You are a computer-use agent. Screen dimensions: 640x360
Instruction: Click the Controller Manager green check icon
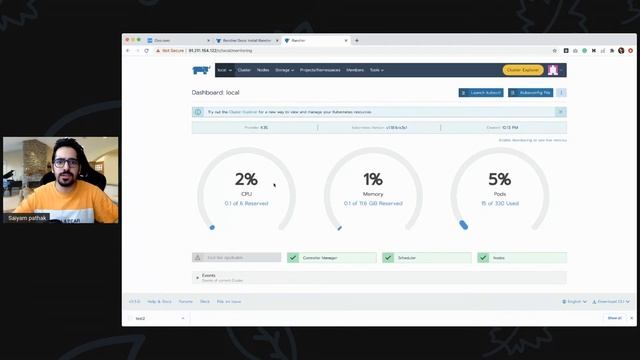[293, 258]
